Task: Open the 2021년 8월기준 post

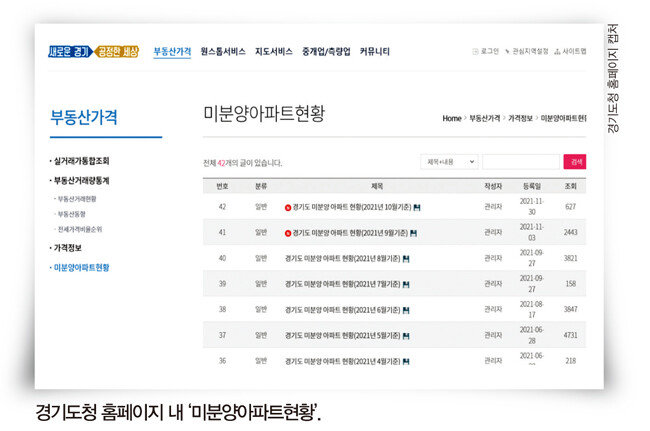Action: 342,259
